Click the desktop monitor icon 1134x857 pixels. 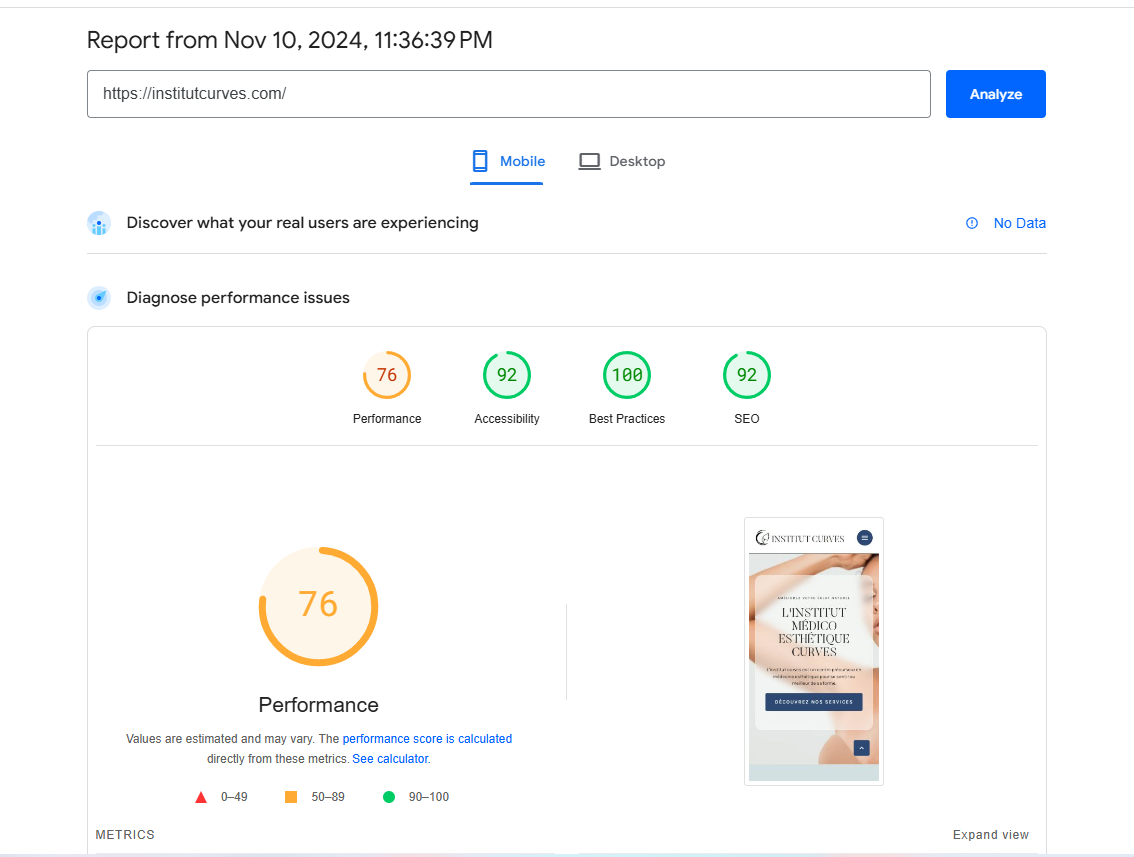click(x=589, y=161)
